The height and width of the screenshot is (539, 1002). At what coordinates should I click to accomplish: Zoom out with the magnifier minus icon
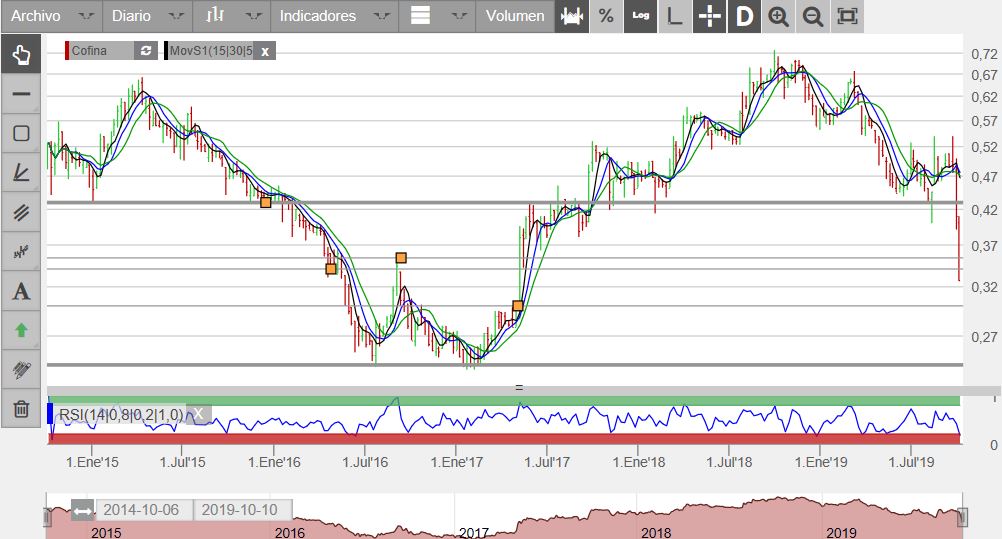pyautogui.click(x=813, y=16)
